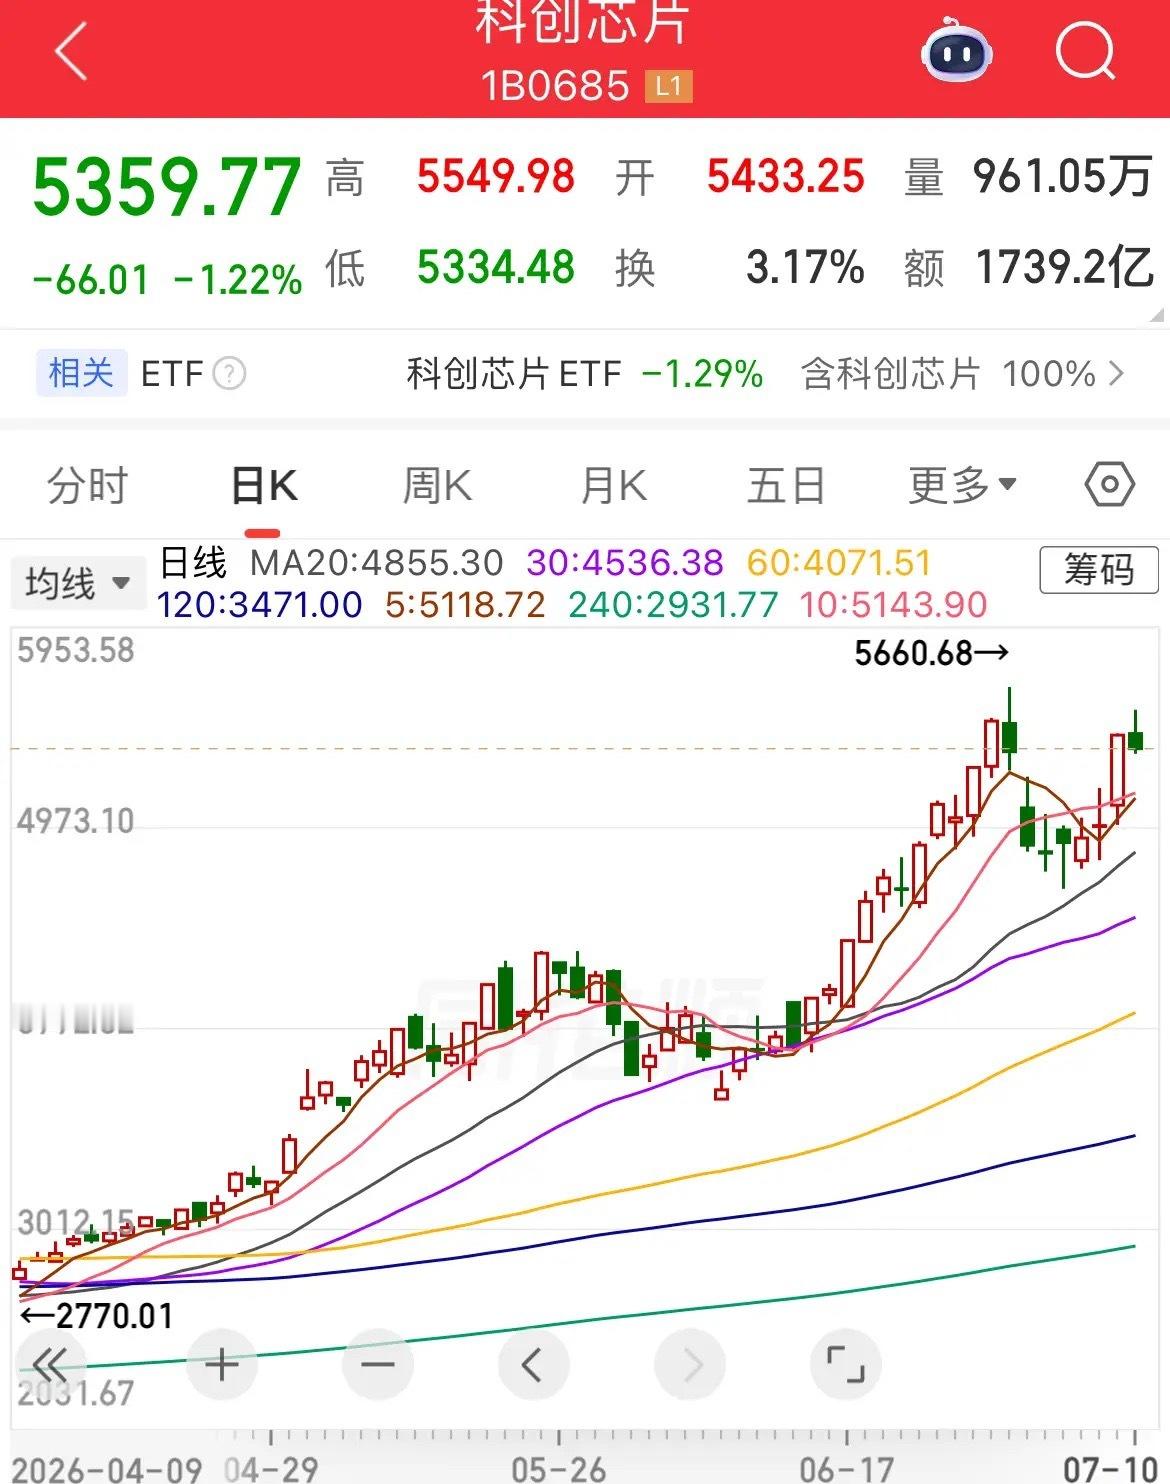
Task: Tap the 2770.01 low price marker
Action: tap(97, 1316)
